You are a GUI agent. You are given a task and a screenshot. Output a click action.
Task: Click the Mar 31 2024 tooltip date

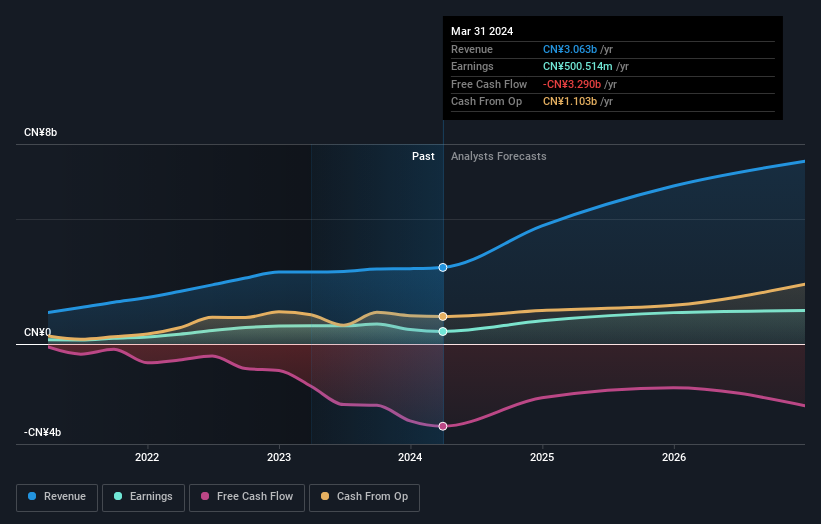[x=482, y=31]
